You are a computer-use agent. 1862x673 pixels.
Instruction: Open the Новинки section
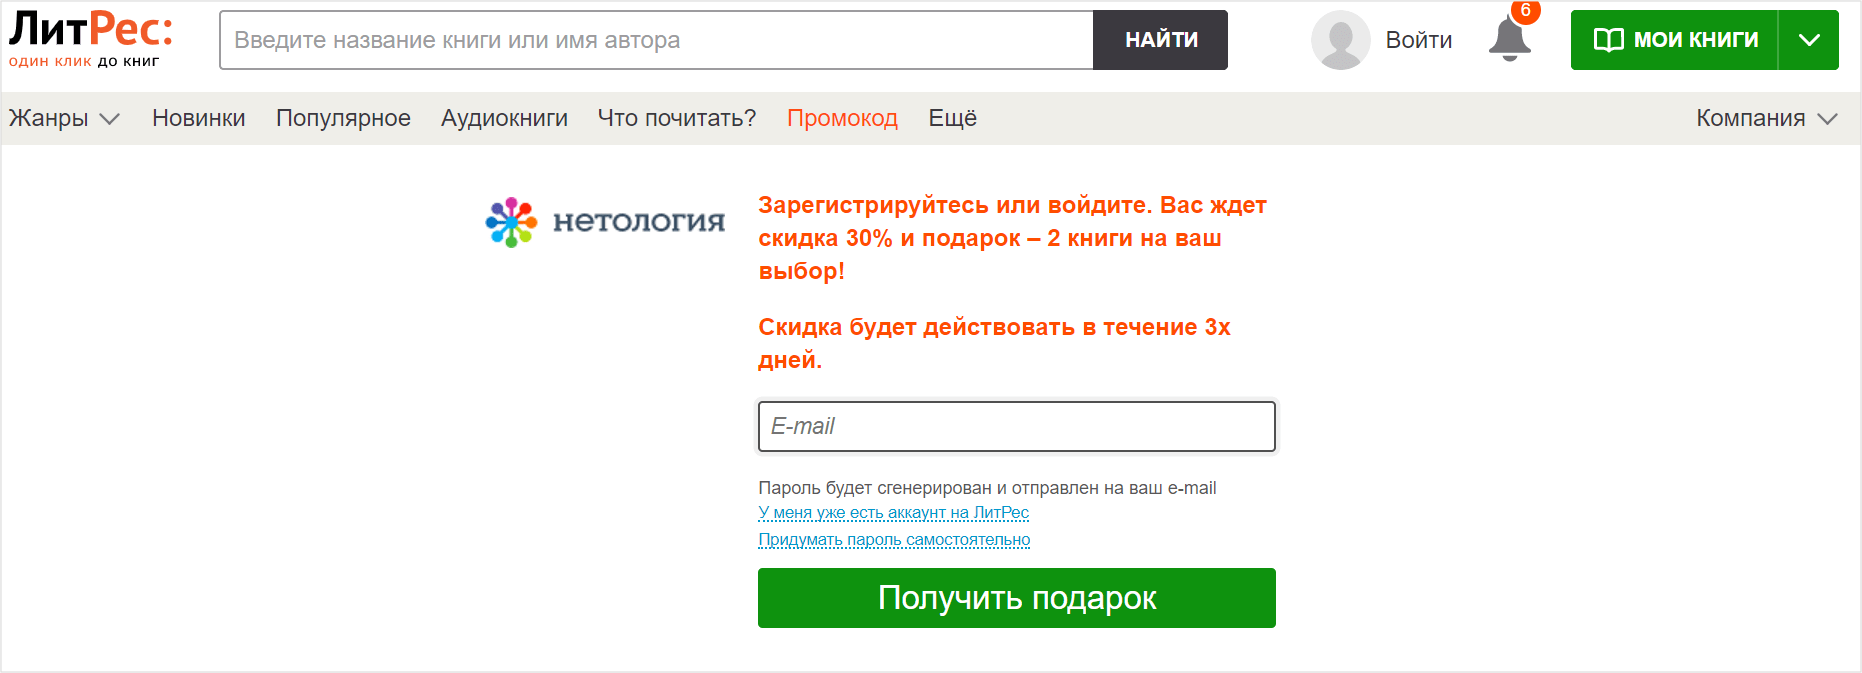click(199, 118)
